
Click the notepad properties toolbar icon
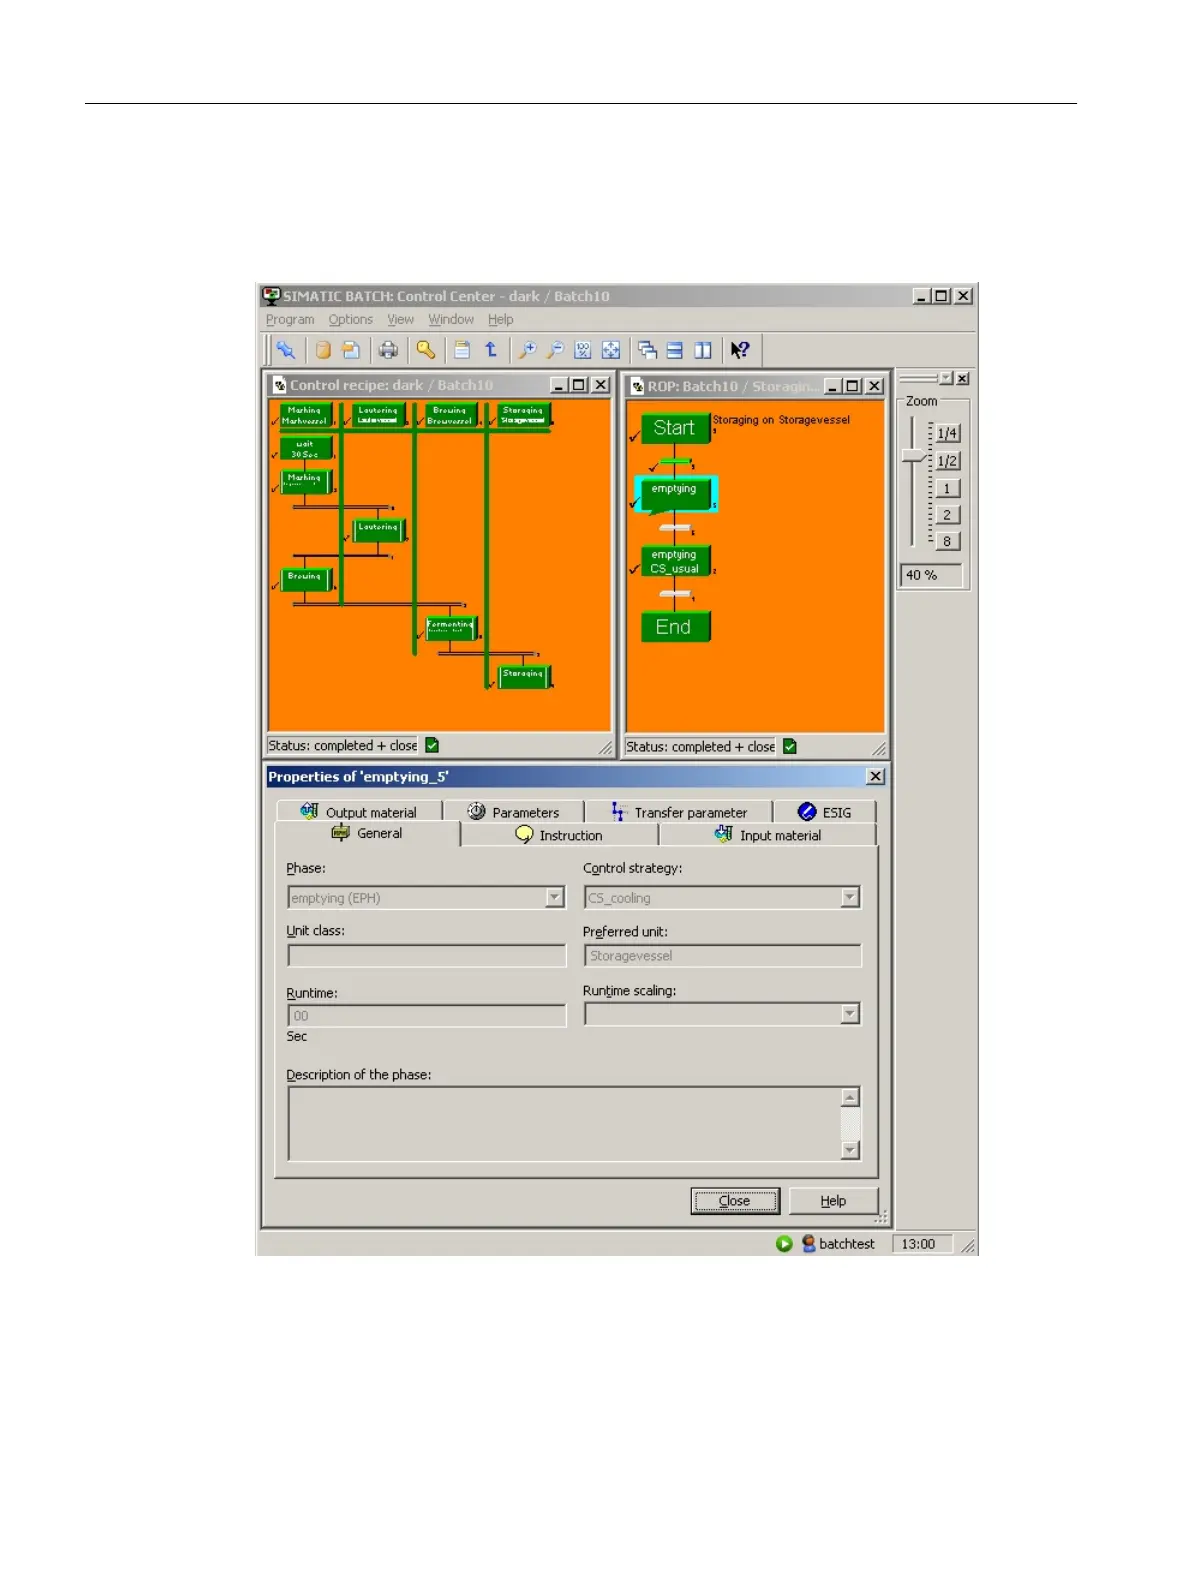tap(462, 350)
